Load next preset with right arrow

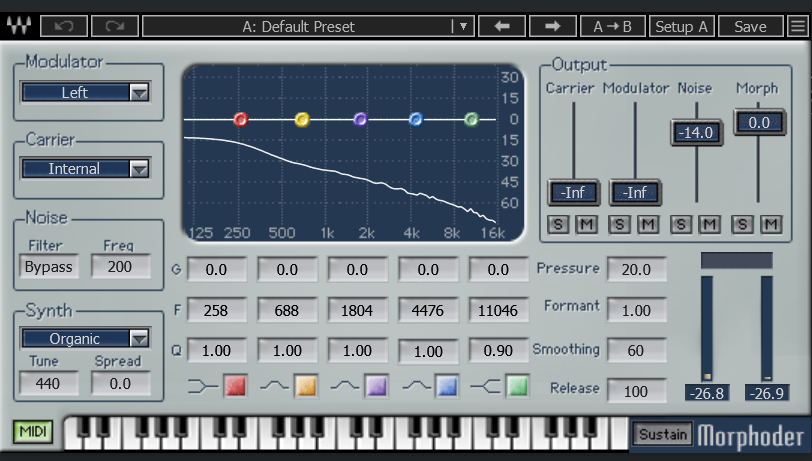click(553, 26)
